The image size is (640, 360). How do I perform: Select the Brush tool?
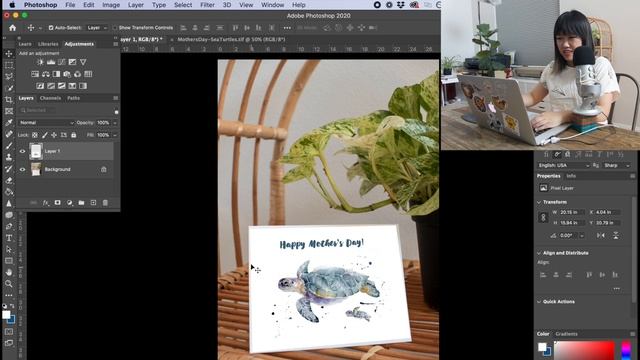pyautogui.click(x=9, y=145)
